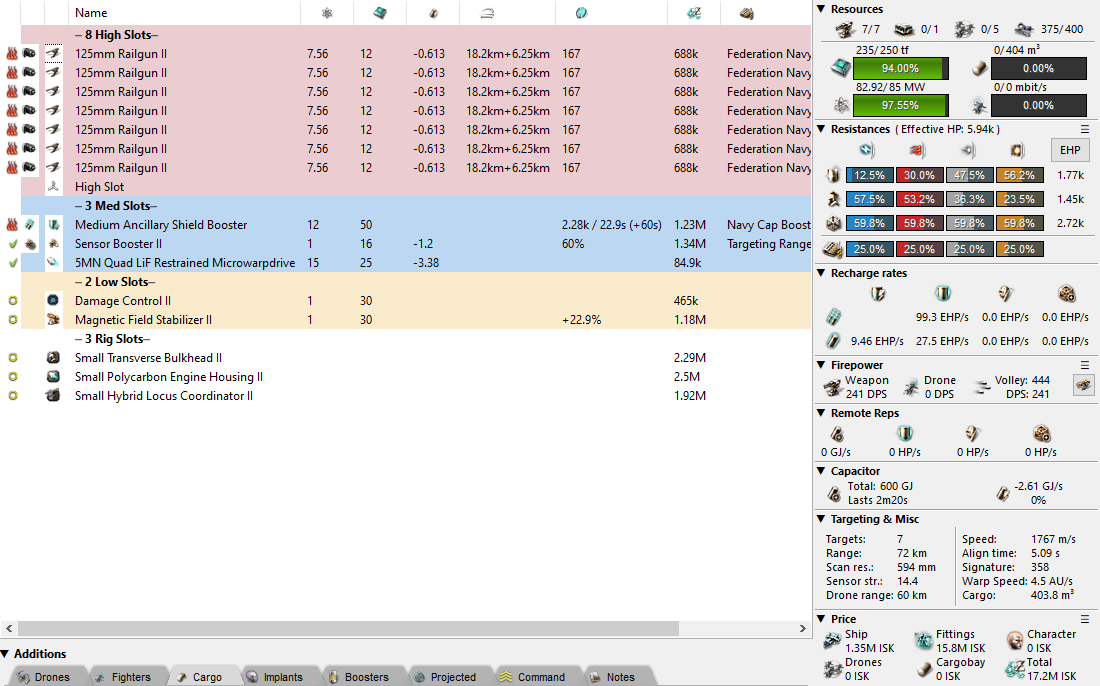Collapse the Resources panel
Screen dimensions: 1100x686
pyautogui.click(x=821, y=9)
